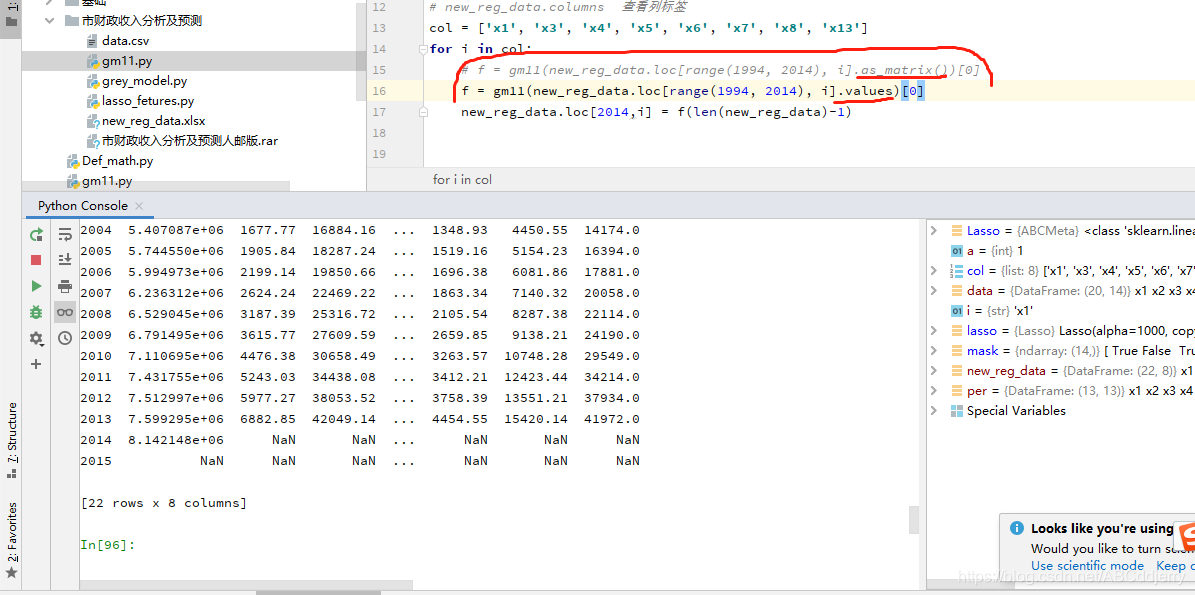
Task: Open gm11.py listed after Def_math.py
Action: (x=107, y=181)
